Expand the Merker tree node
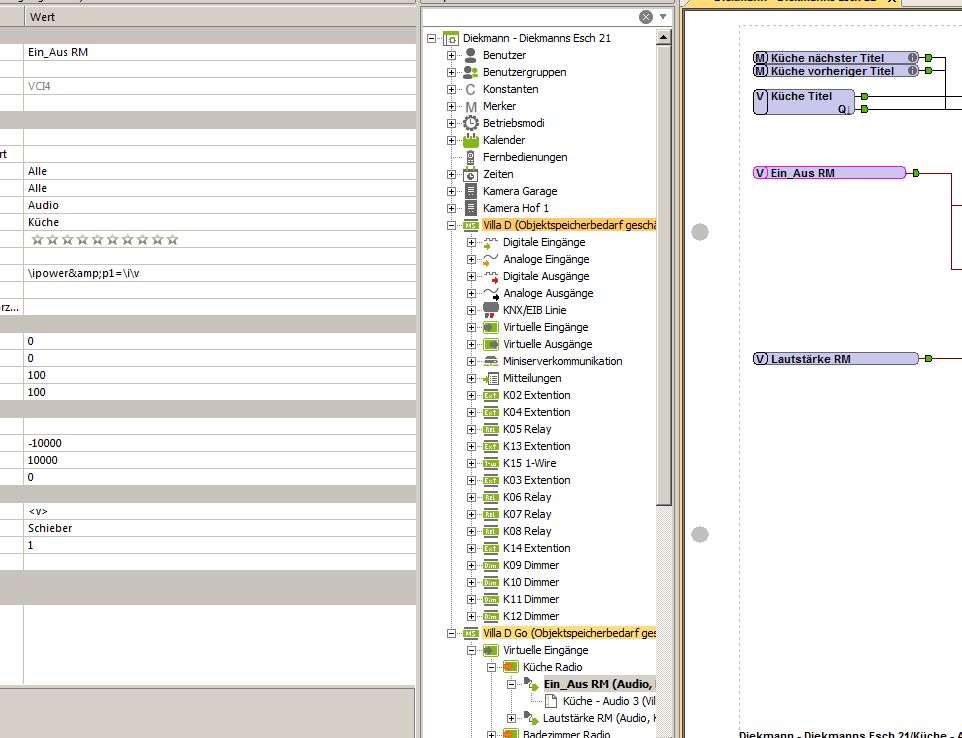 [452, 106]
